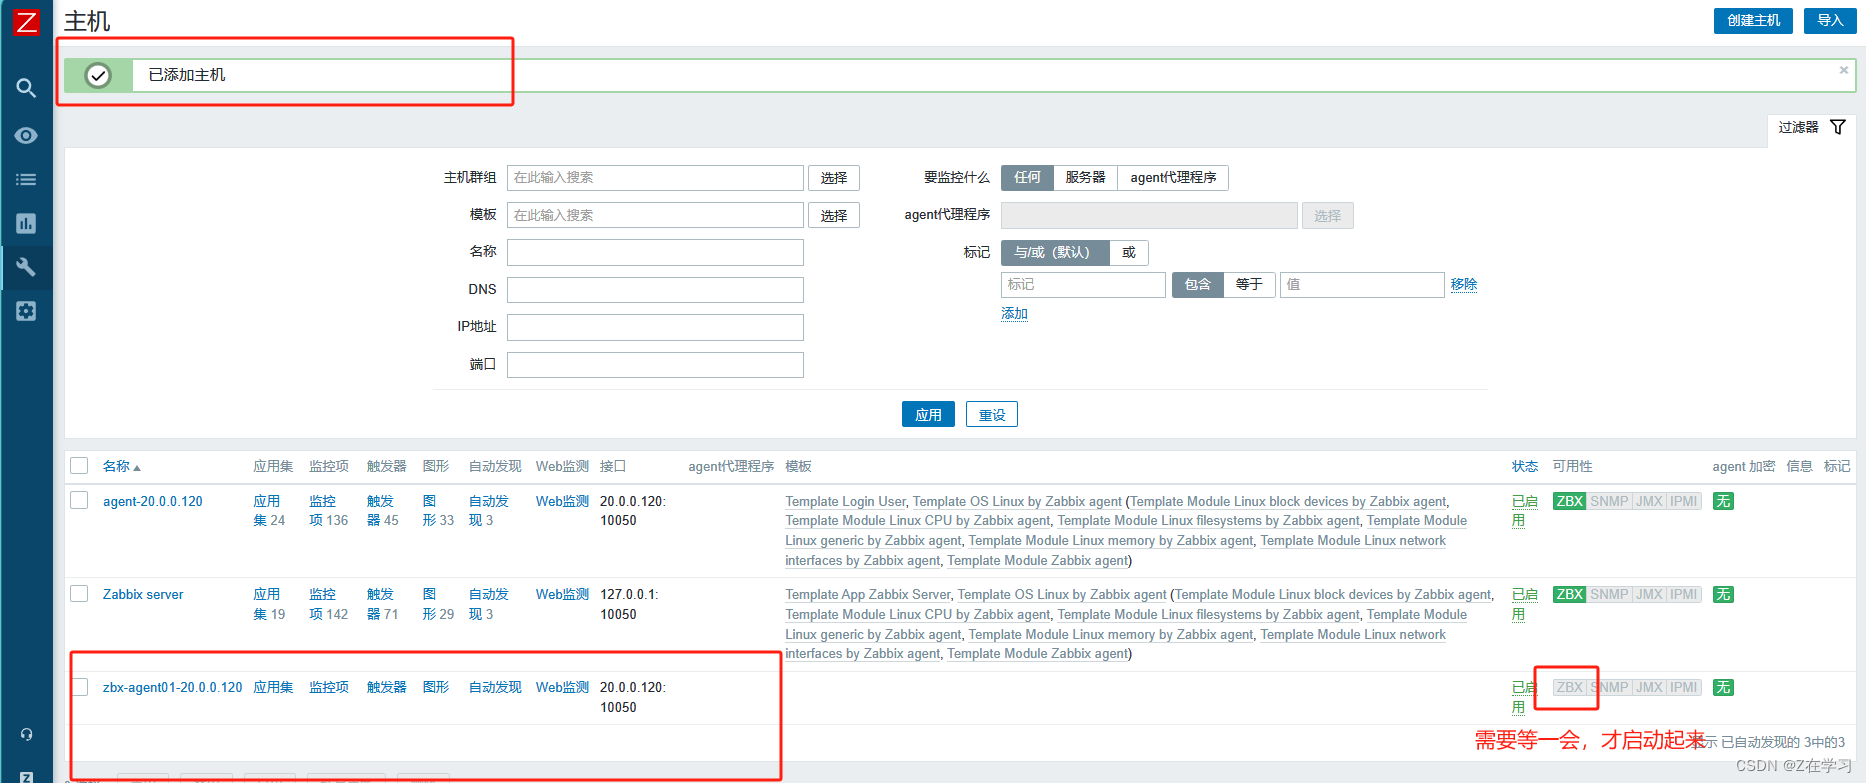
Task: Select 与/或 (默认) tag mode
Action: 1055,252
